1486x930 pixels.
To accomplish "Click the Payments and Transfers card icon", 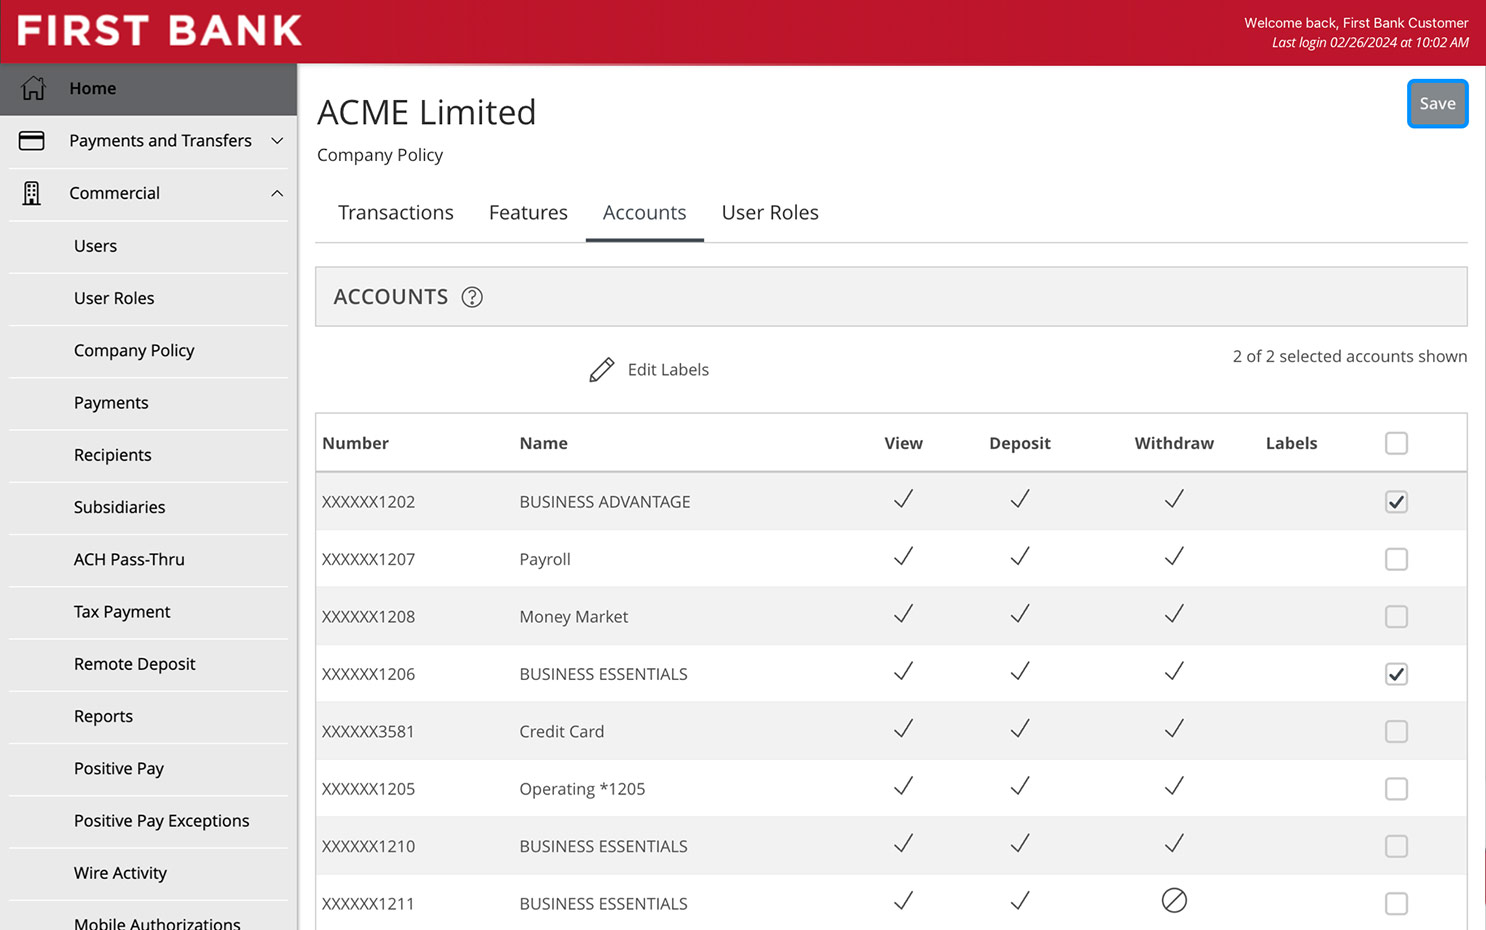I will (x=32, y=141).
